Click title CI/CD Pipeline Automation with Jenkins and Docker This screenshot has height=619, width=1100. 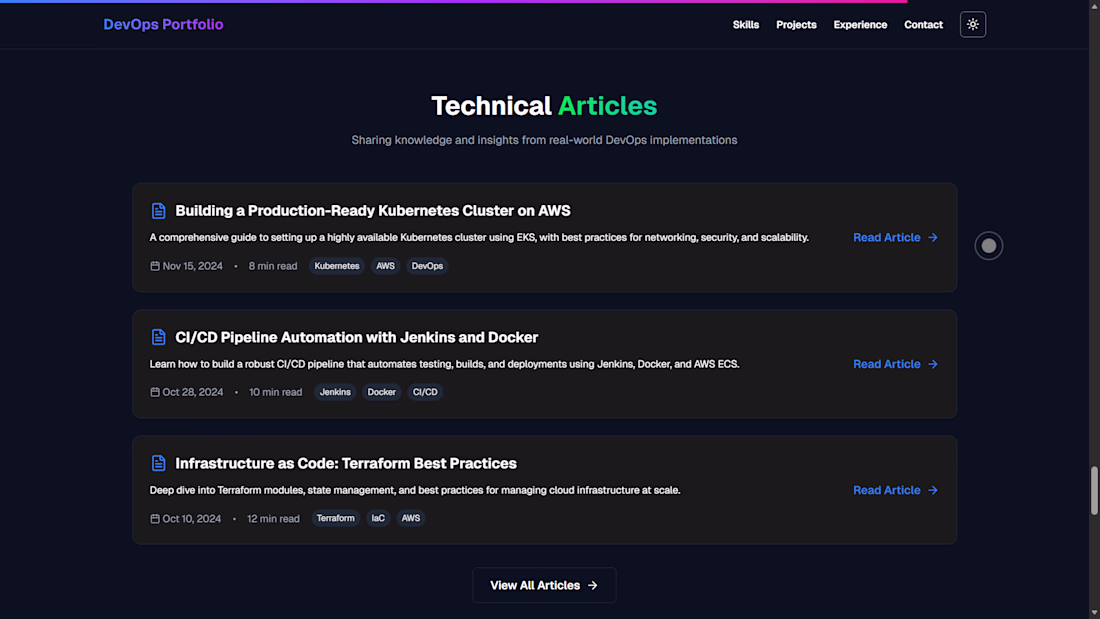tap(356, 337)
